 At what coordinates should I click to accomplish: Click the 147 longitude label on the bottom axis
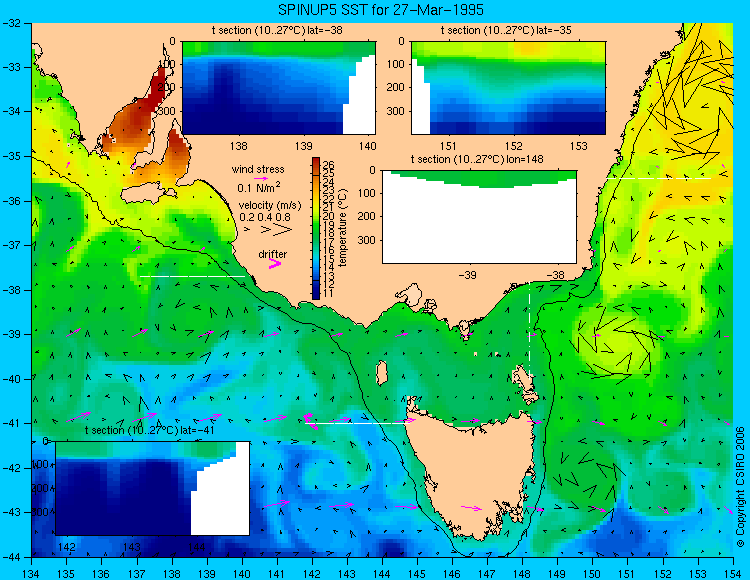point(487,574)
